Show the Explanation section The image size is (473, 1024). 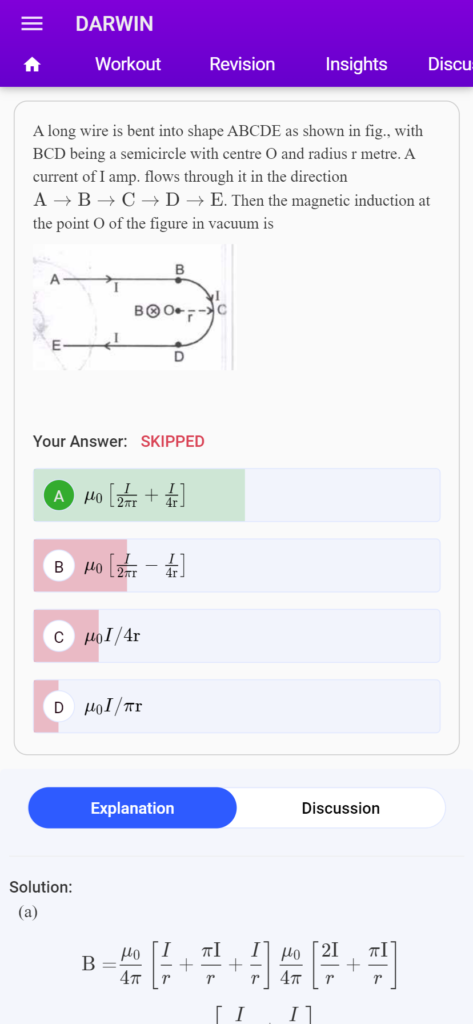(x=133, y=808)
